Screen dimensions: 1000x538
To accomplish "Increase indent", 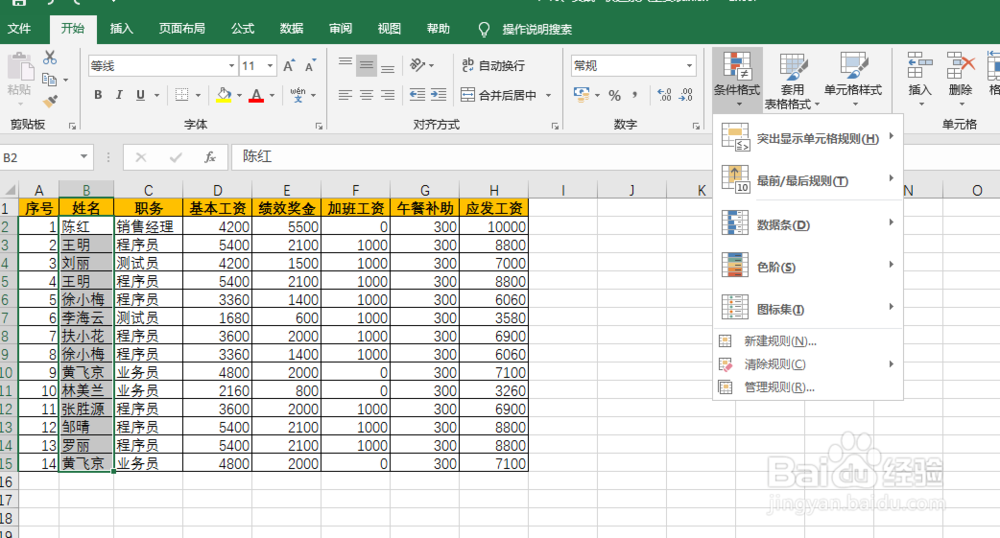I will click(439, 95).
